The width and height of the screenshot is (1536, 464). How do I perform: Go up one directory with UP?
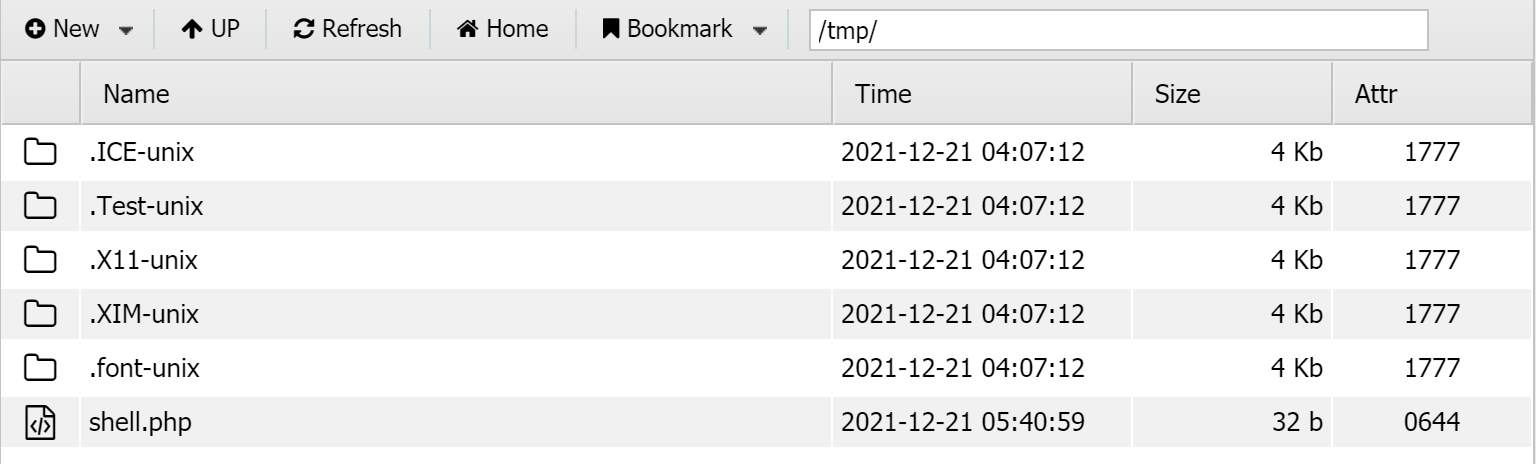[210, 29]
